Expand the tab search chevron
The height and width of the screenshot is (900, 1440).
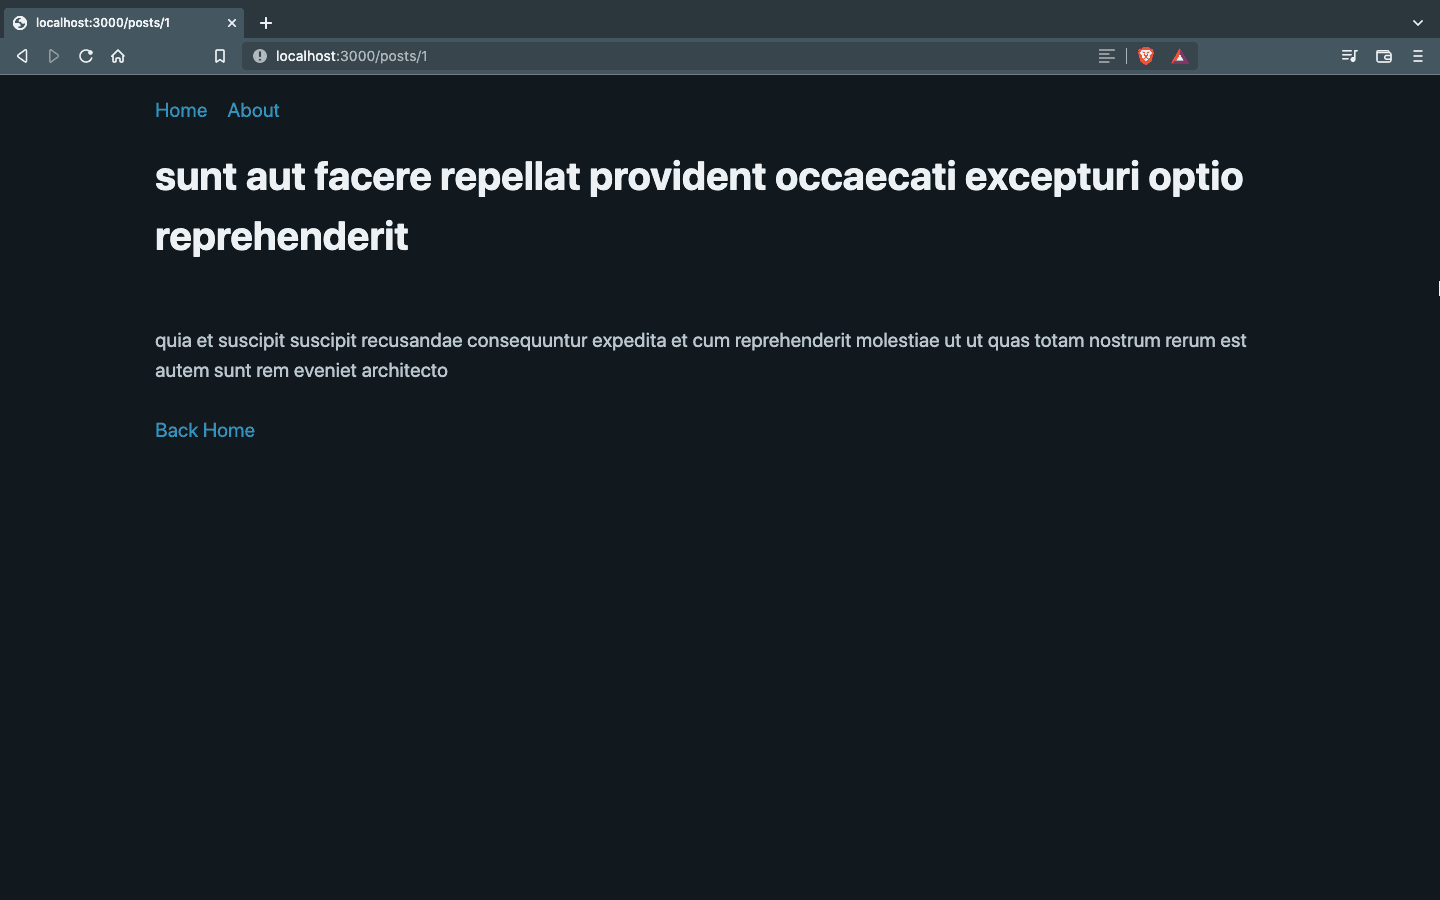1417,22
